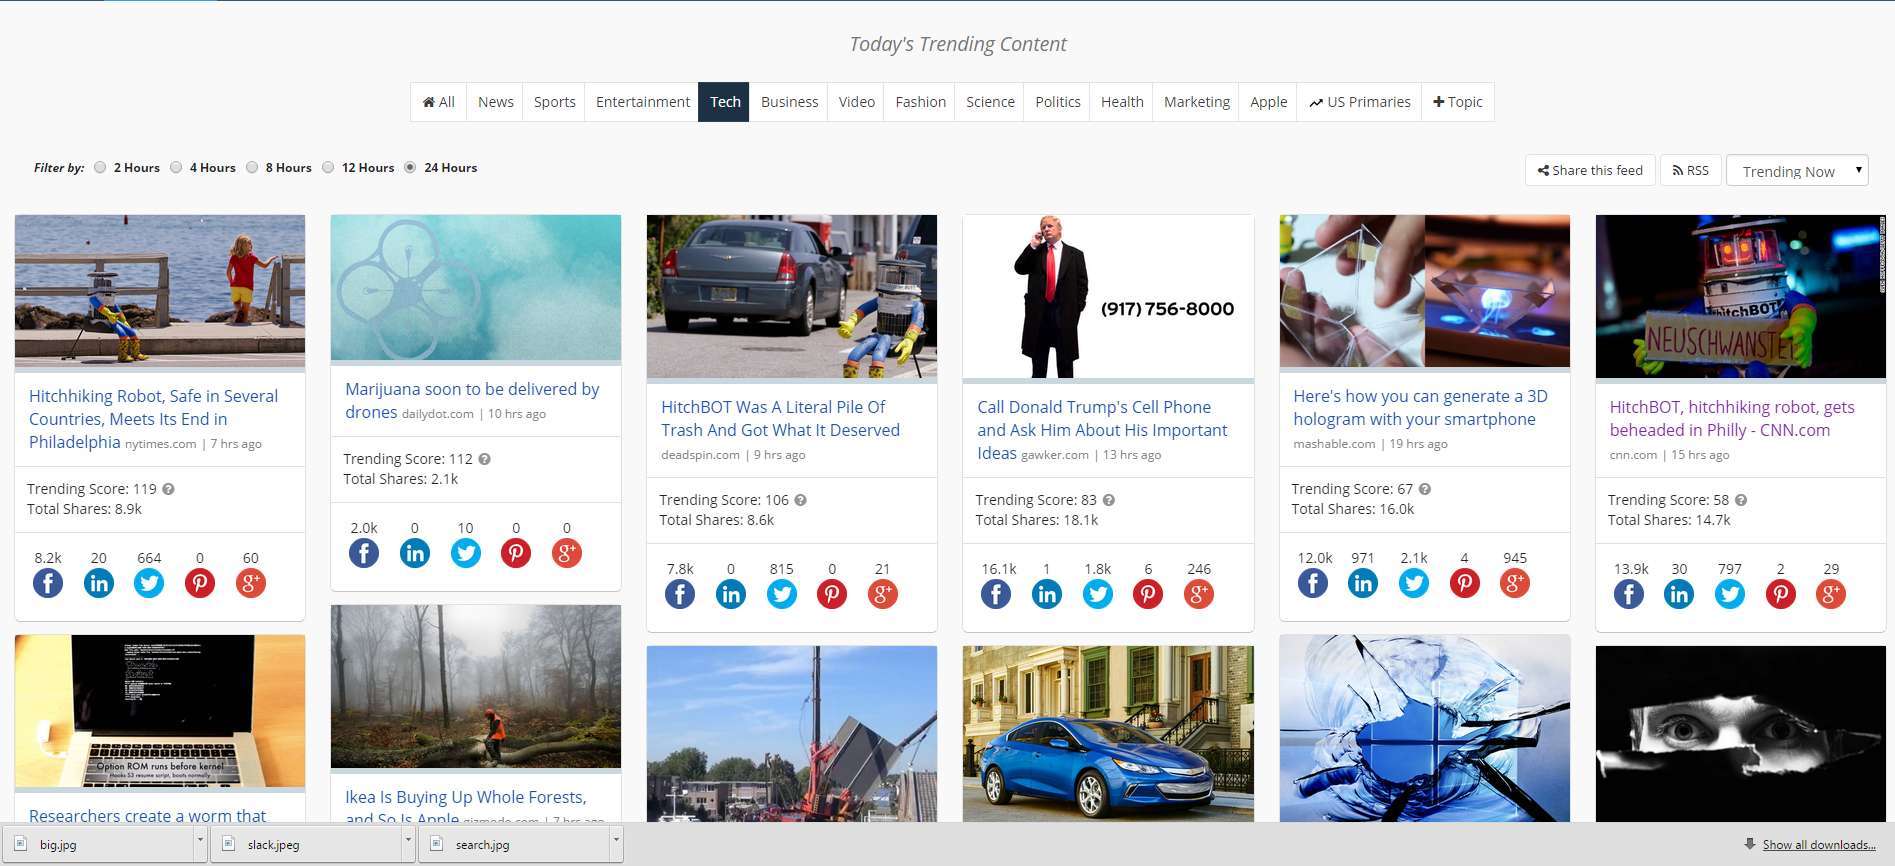Tweet the deadspin HitchBOT article

(x=782, y=594)
